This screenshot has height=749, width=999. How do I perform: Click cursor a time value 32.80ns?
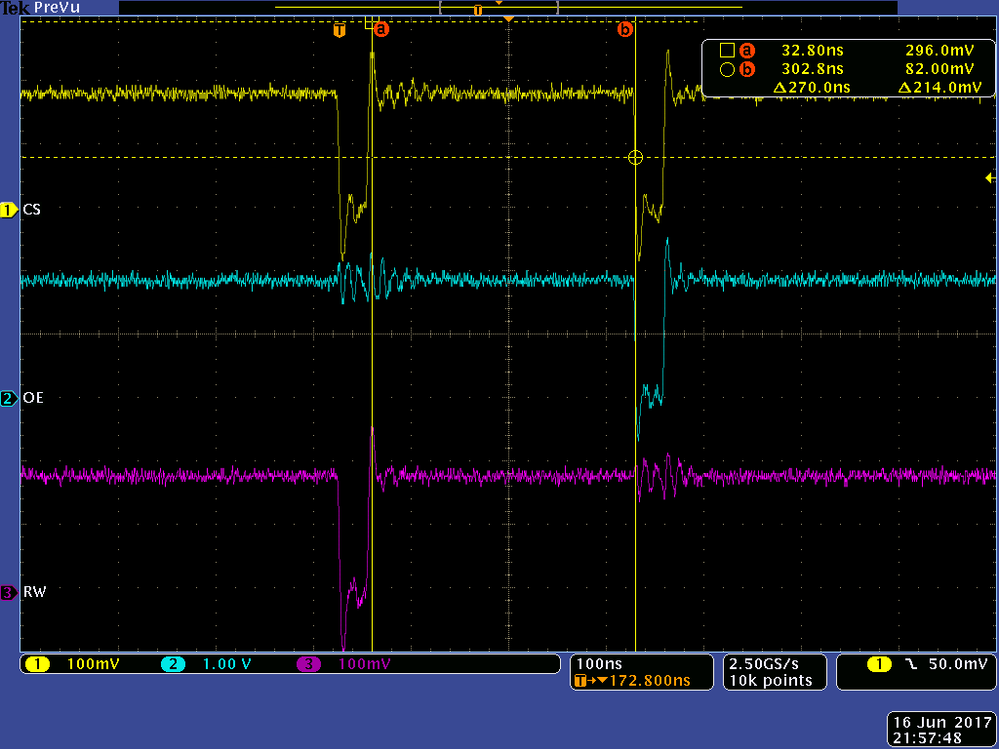[812, 50]
